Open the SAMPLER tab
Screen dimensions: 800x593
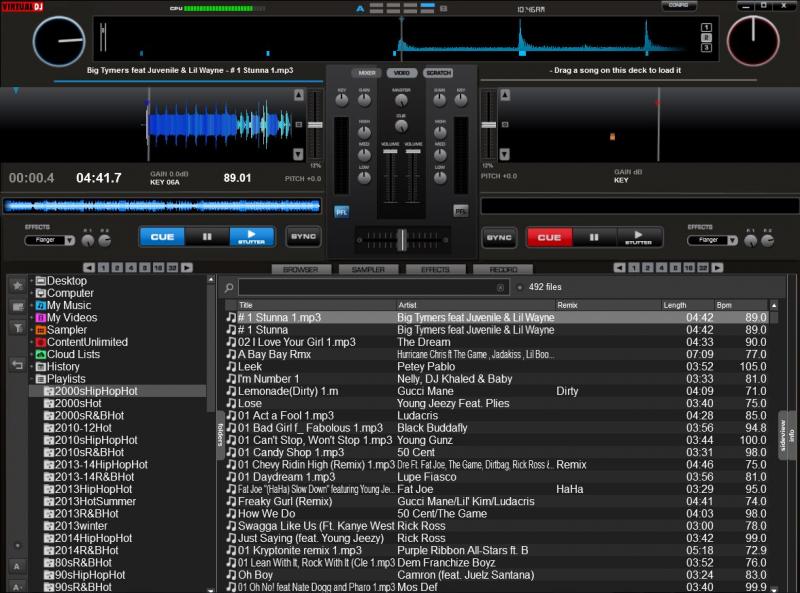click(368, 269)
